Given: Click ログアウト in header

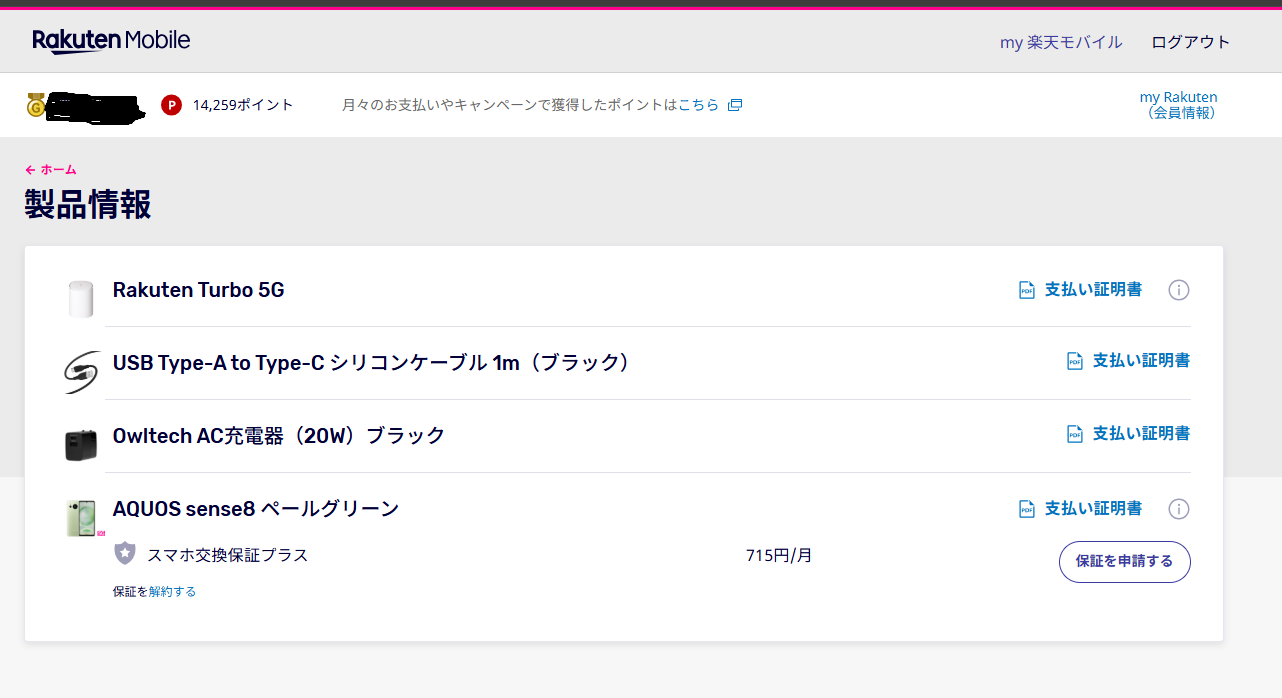Looking at the screenshot, I should 1190,42.
